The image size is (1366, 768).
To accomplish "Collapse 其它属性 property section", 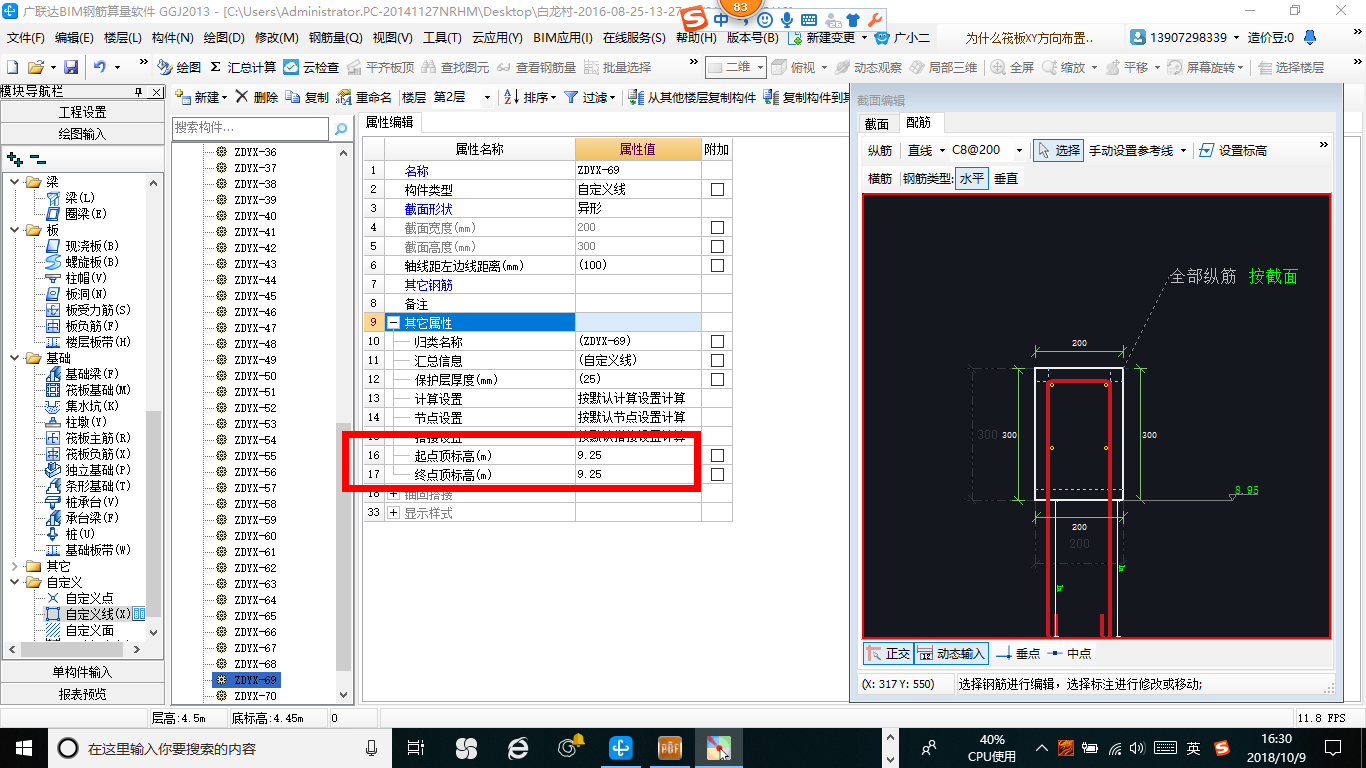I will [393, 323].
